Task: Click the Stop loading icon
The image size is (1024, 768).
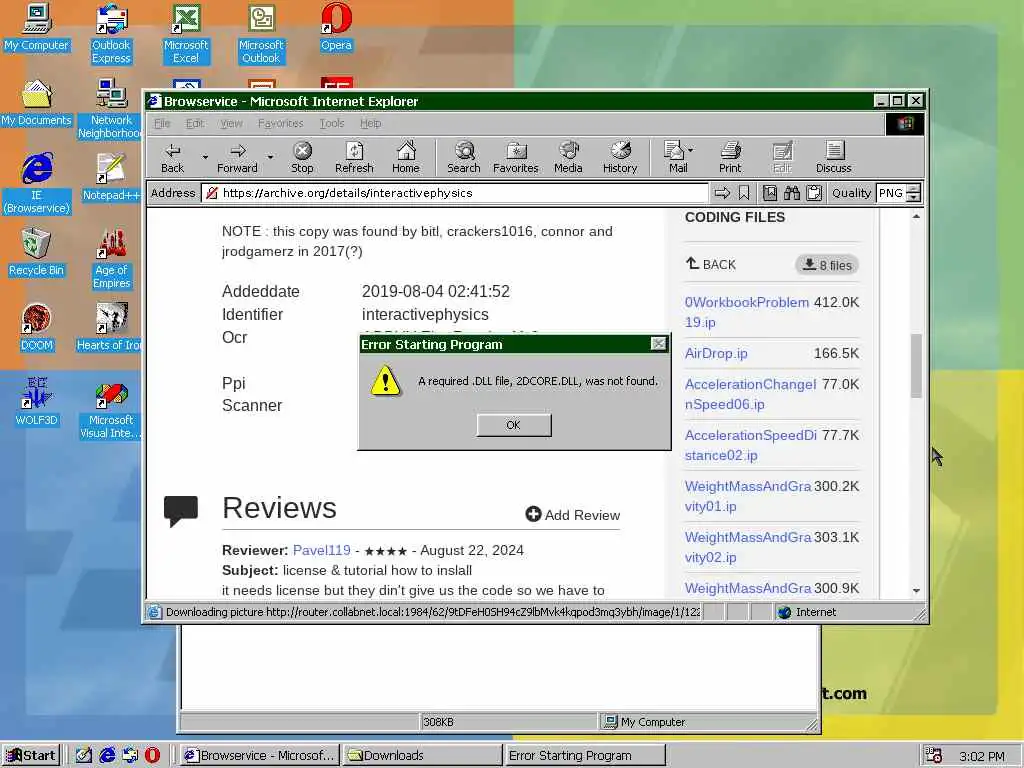Action: coord(302,157)
